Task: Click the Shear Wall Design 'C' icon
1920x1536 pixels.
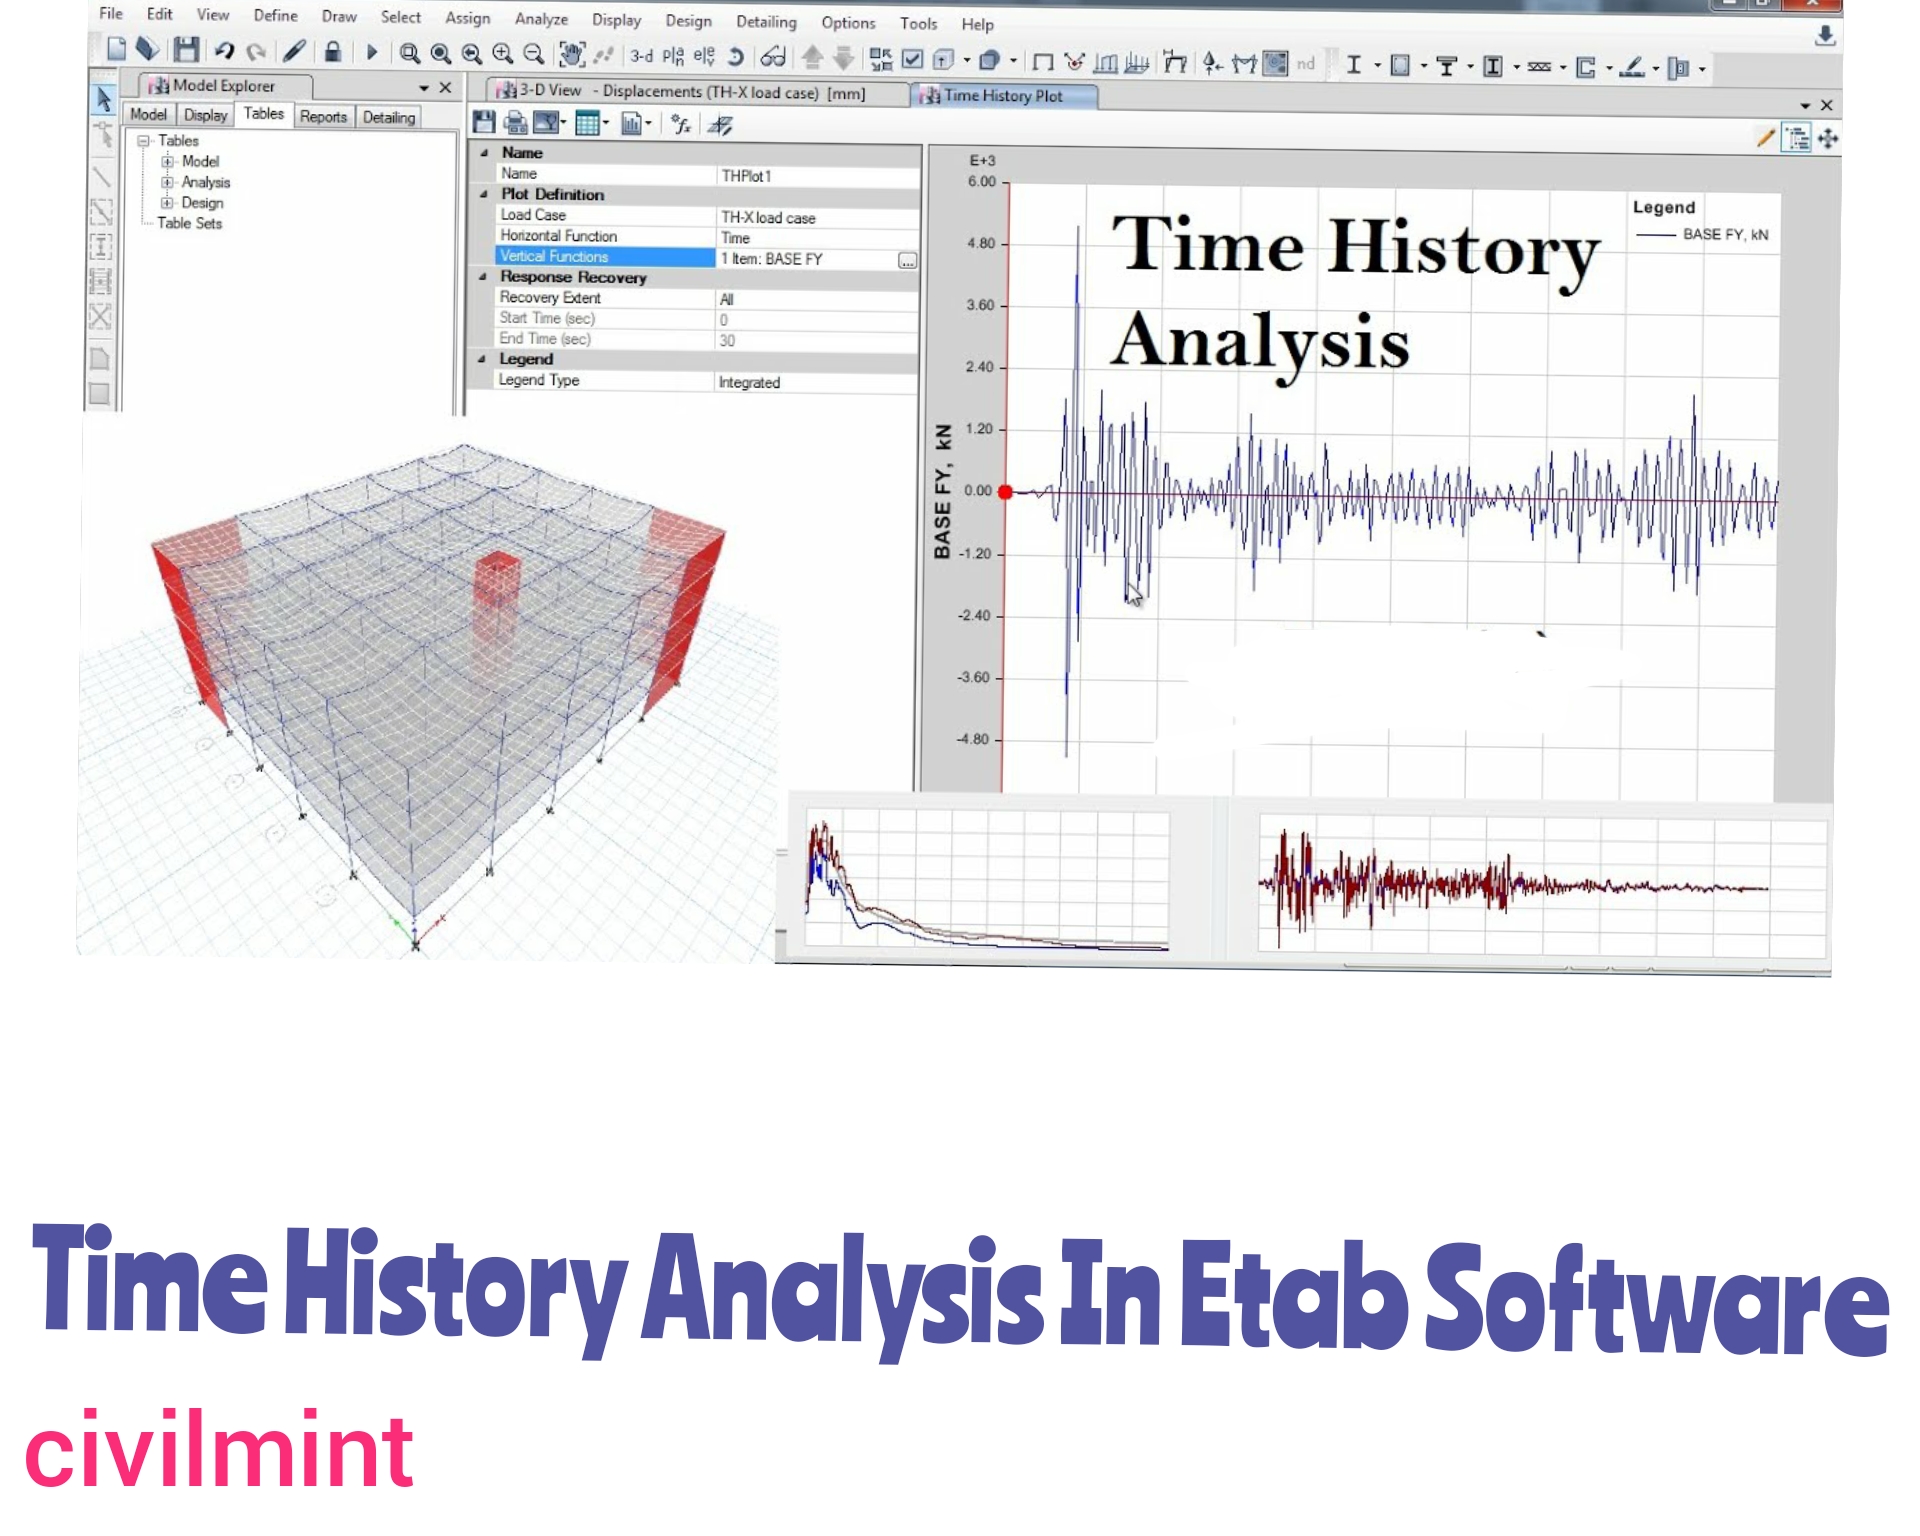Action: pos(1585,68)
